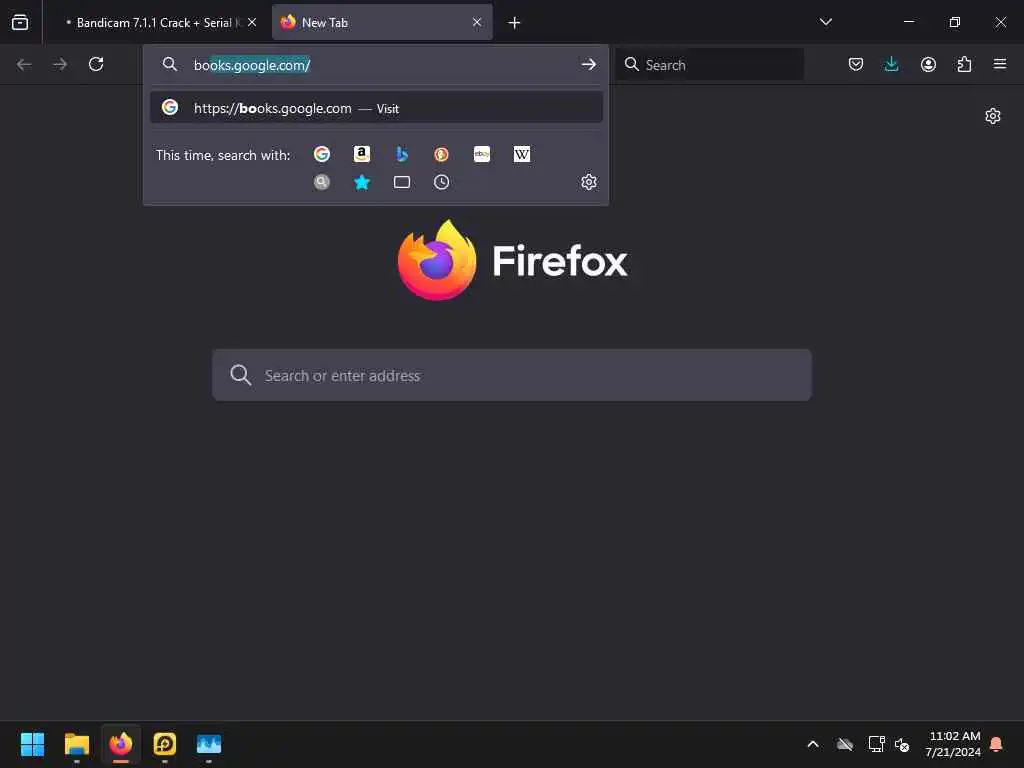Search this time with DuckDuckGo

click(441, 154)
